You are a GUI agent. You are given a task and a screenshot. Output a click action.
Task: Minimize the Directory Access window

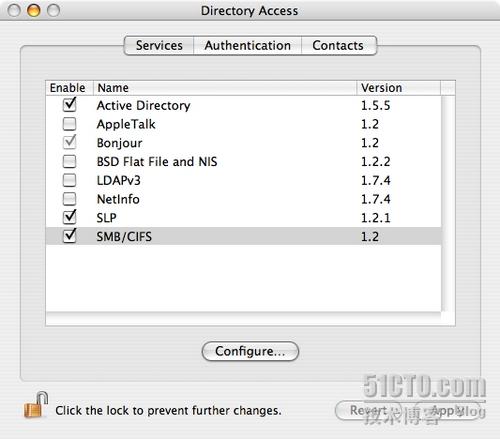point(33,10)
